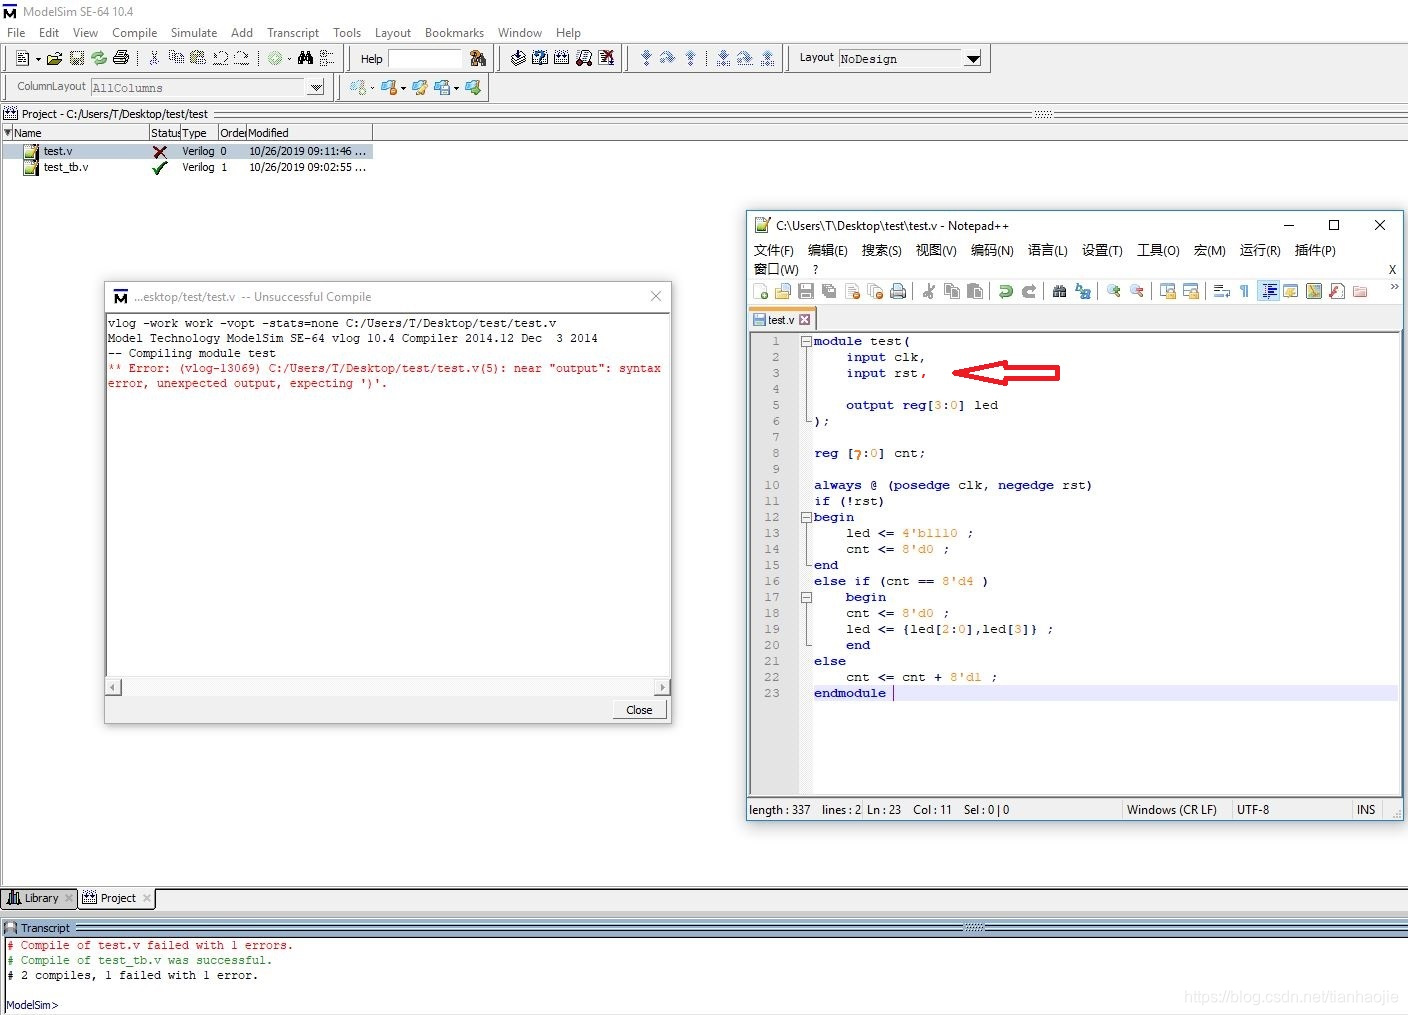The height and width of the screenshot is (1015, 1408).
Task: Click ModelSim Break simulation icon
Action: (606, 58)
